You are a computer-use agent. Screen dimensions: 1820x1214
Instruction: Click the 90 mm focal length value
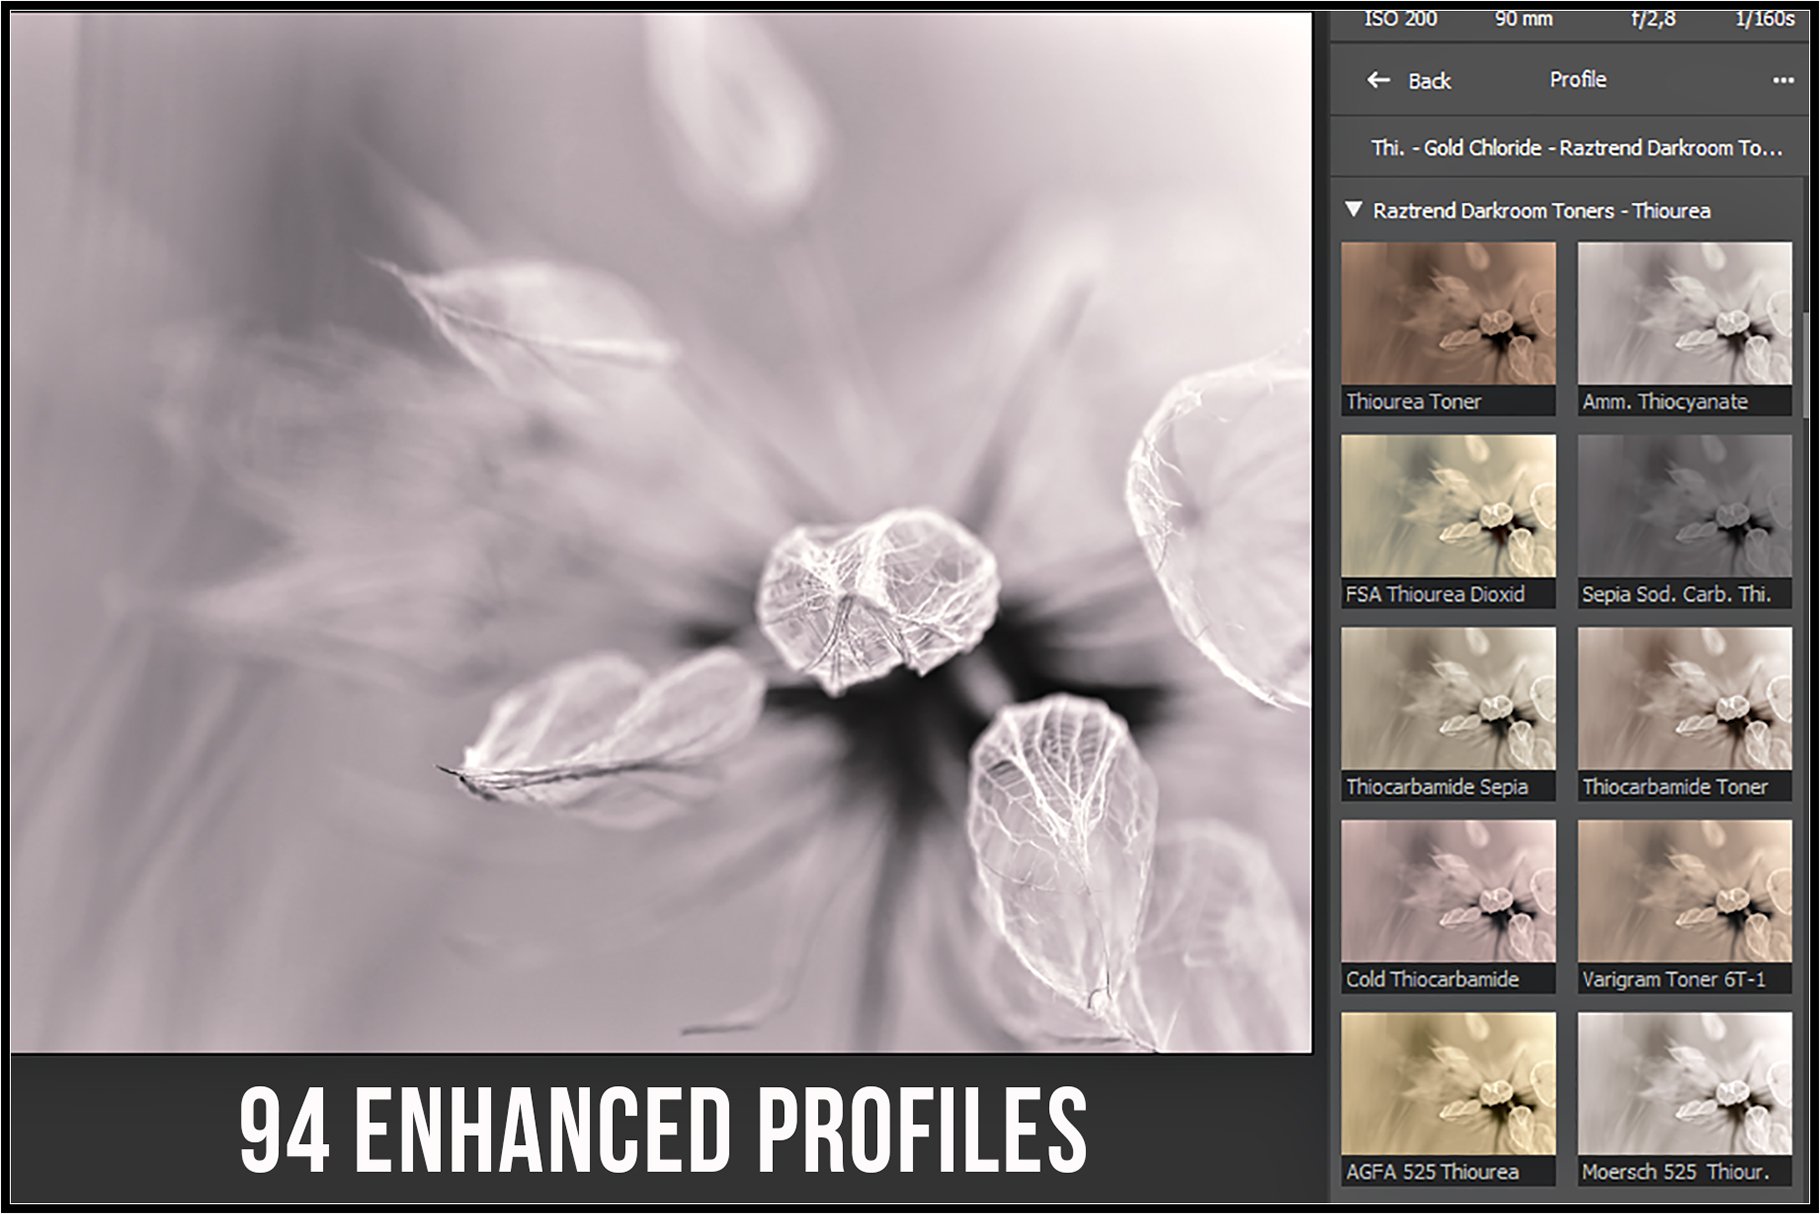pos(1524,19)
